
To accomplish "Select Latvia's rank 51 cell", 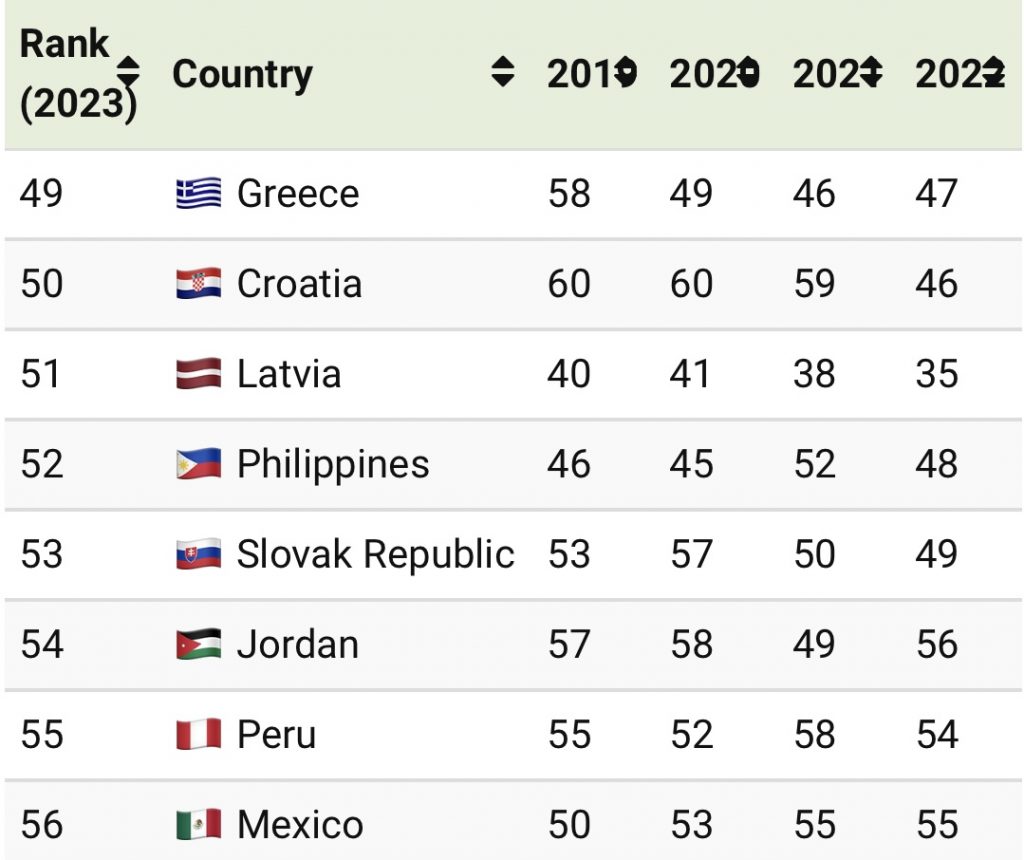I will (41, 374).
